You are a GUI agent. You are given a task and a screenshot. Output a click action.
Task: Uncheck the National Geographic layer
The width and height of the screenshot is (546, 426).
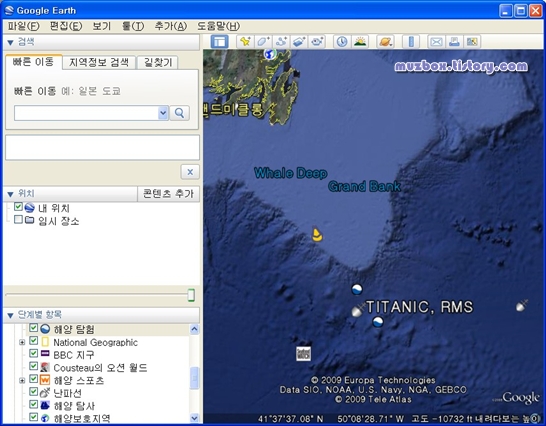33,340
